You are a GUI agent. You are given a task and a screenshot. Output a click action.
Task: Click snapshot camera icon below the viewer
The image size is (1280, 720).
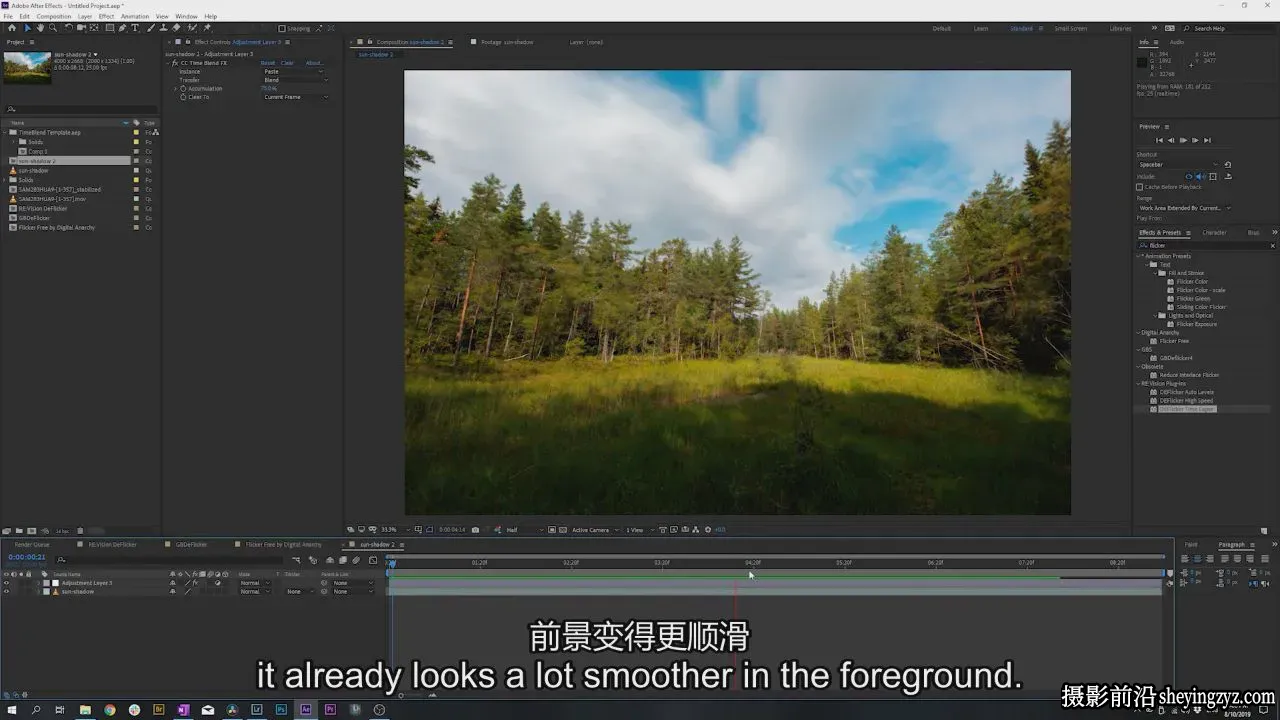point(476,530)
